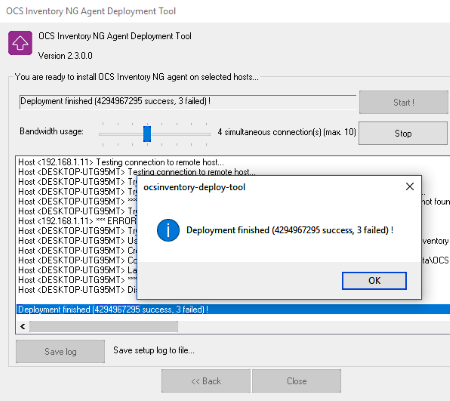Select the highlighted 'Deployment finished' log line
This screenshot has height=401, width=450.
(x=233, y=309)
